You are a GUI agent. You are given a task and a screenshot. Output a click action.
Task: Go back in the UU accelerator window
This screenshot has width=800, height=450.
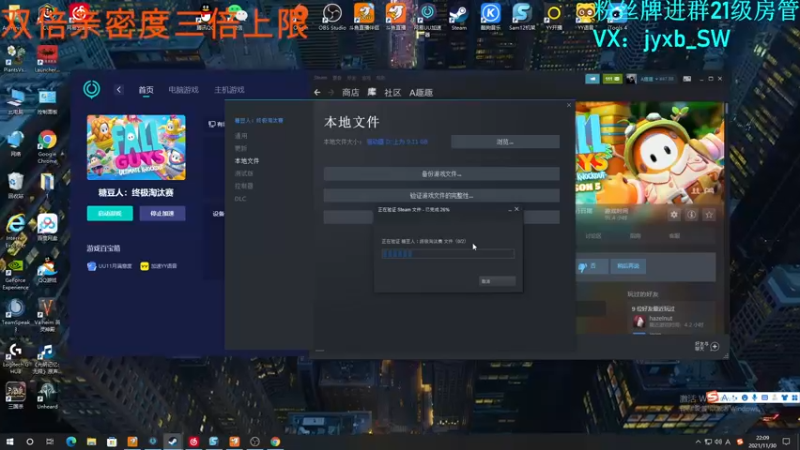point(119,90)
